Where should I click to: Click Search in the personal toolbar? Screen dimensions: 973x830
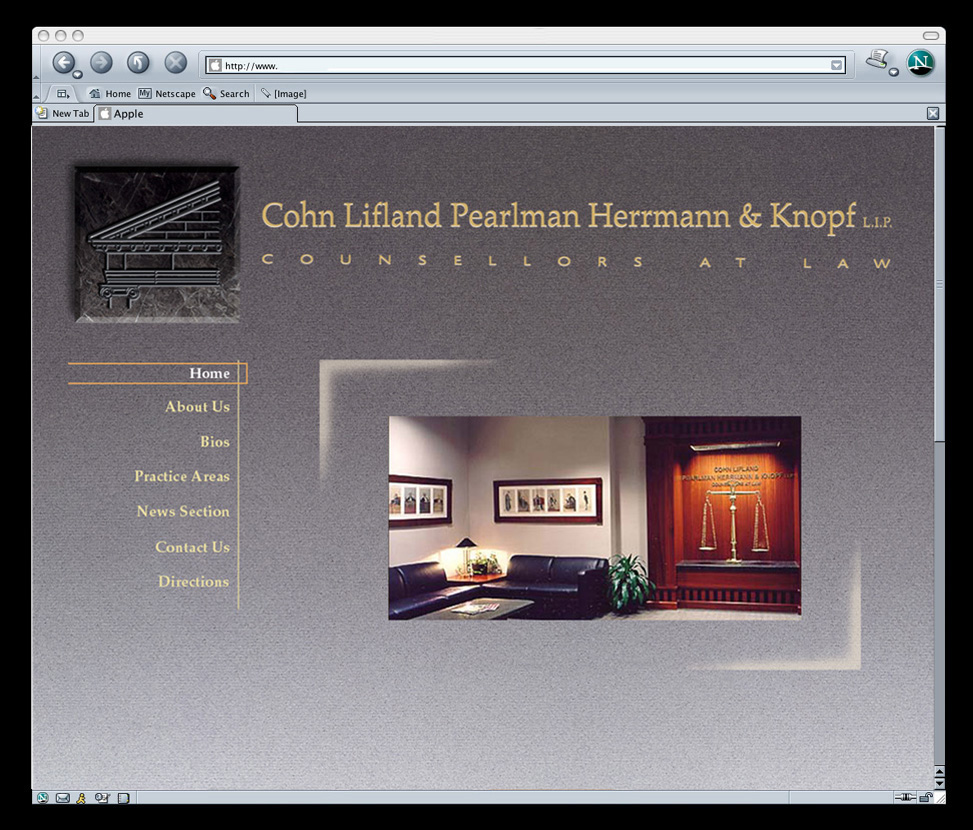coord(226,94)
